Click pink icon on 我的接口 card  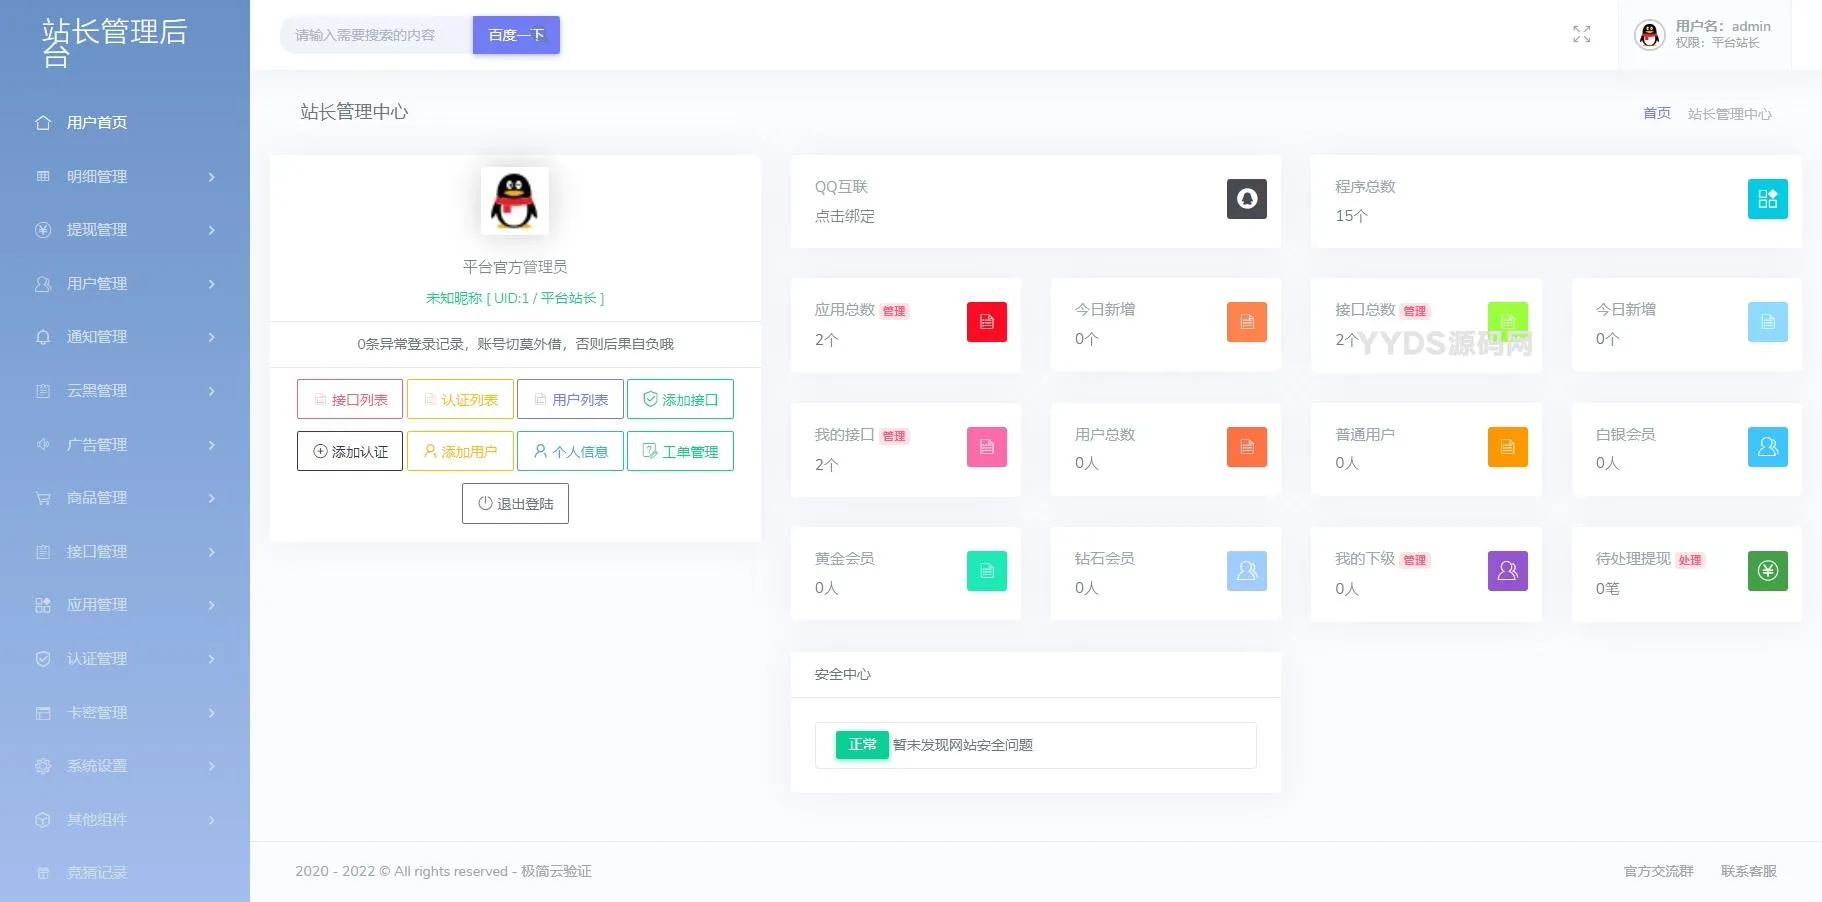click(x=986, y=447)
